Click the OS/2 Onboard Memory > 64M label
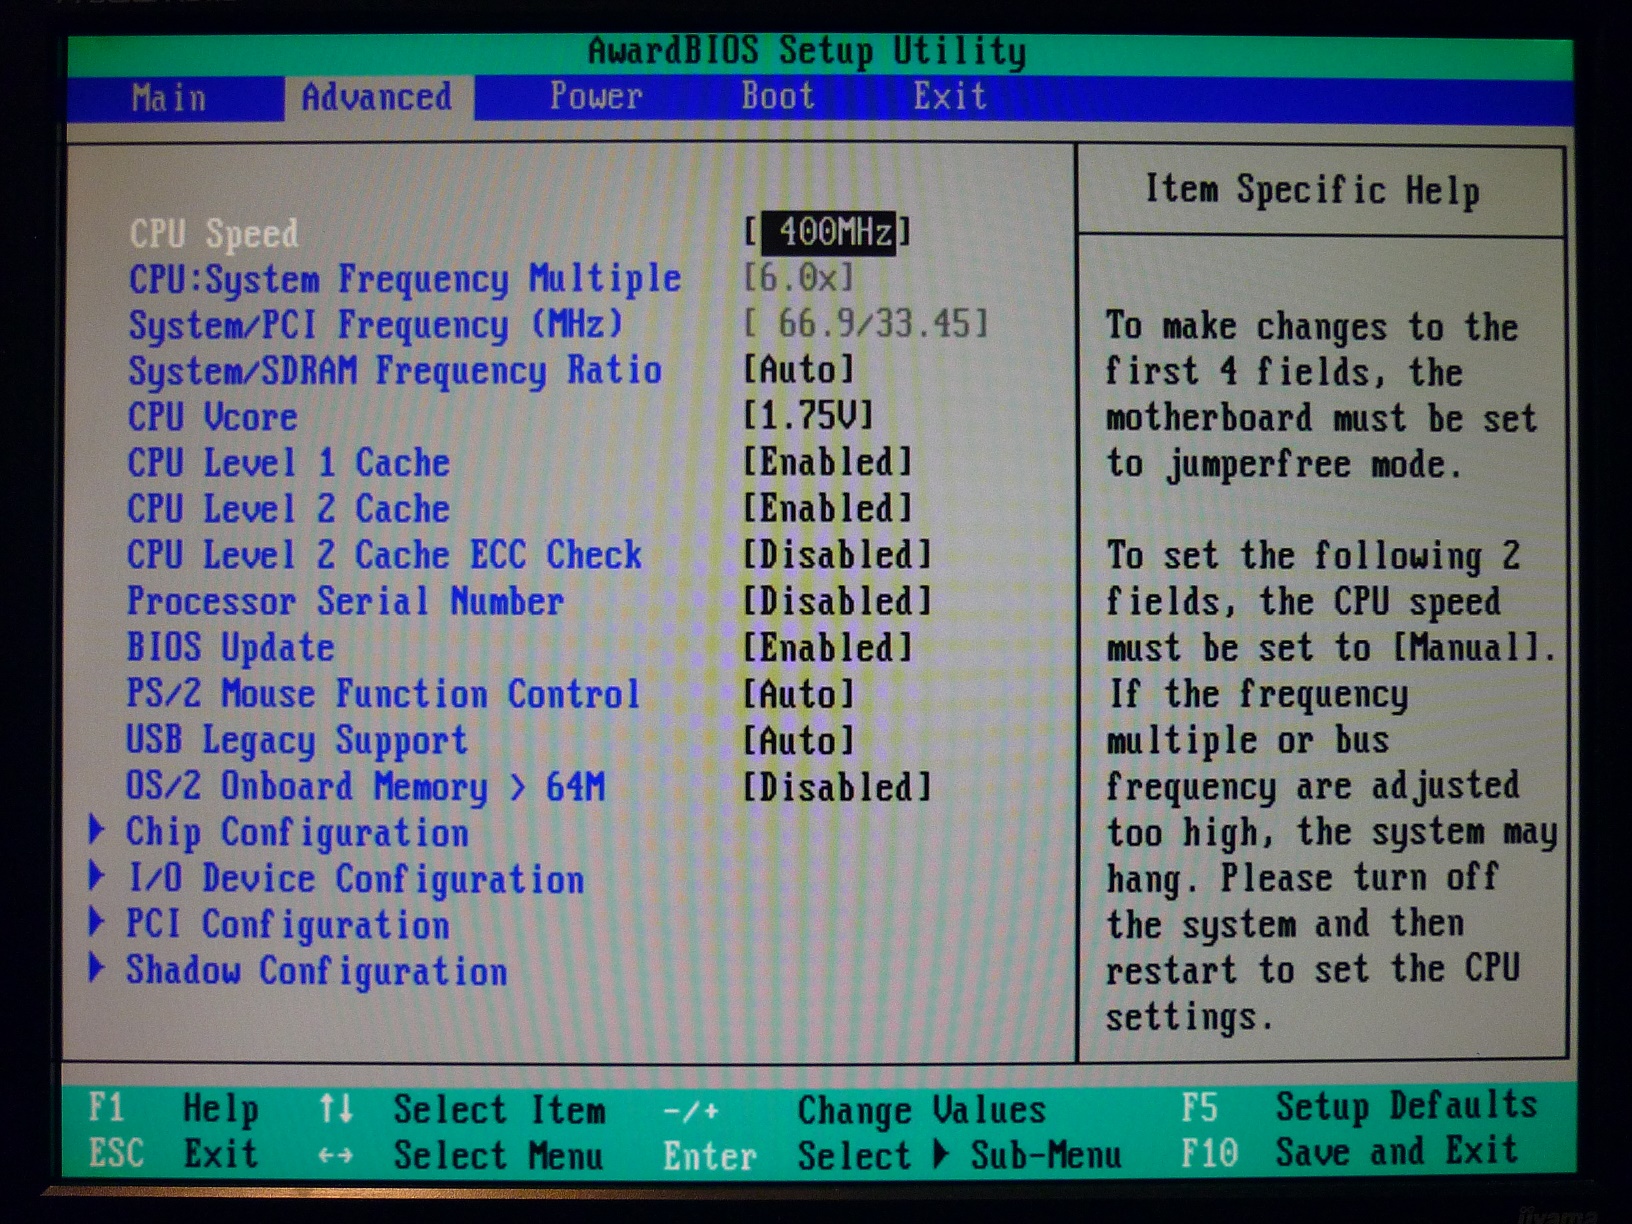The width and height of the screenshot is (1632, 1224). coord(365,786)
